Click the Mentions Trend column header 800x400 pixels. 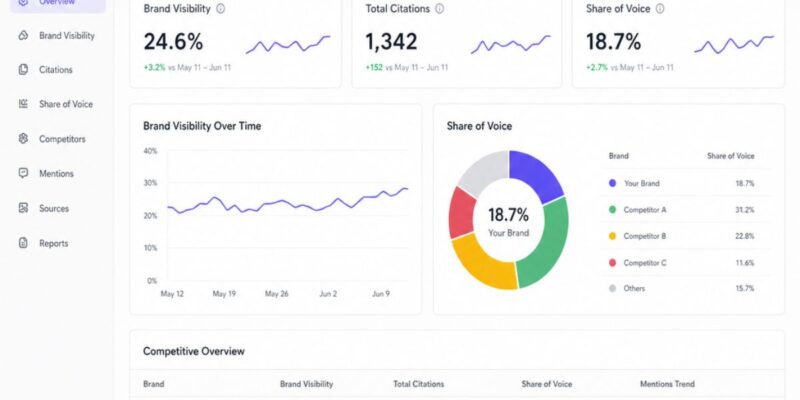pyautogui.click(x=667, y=384)
